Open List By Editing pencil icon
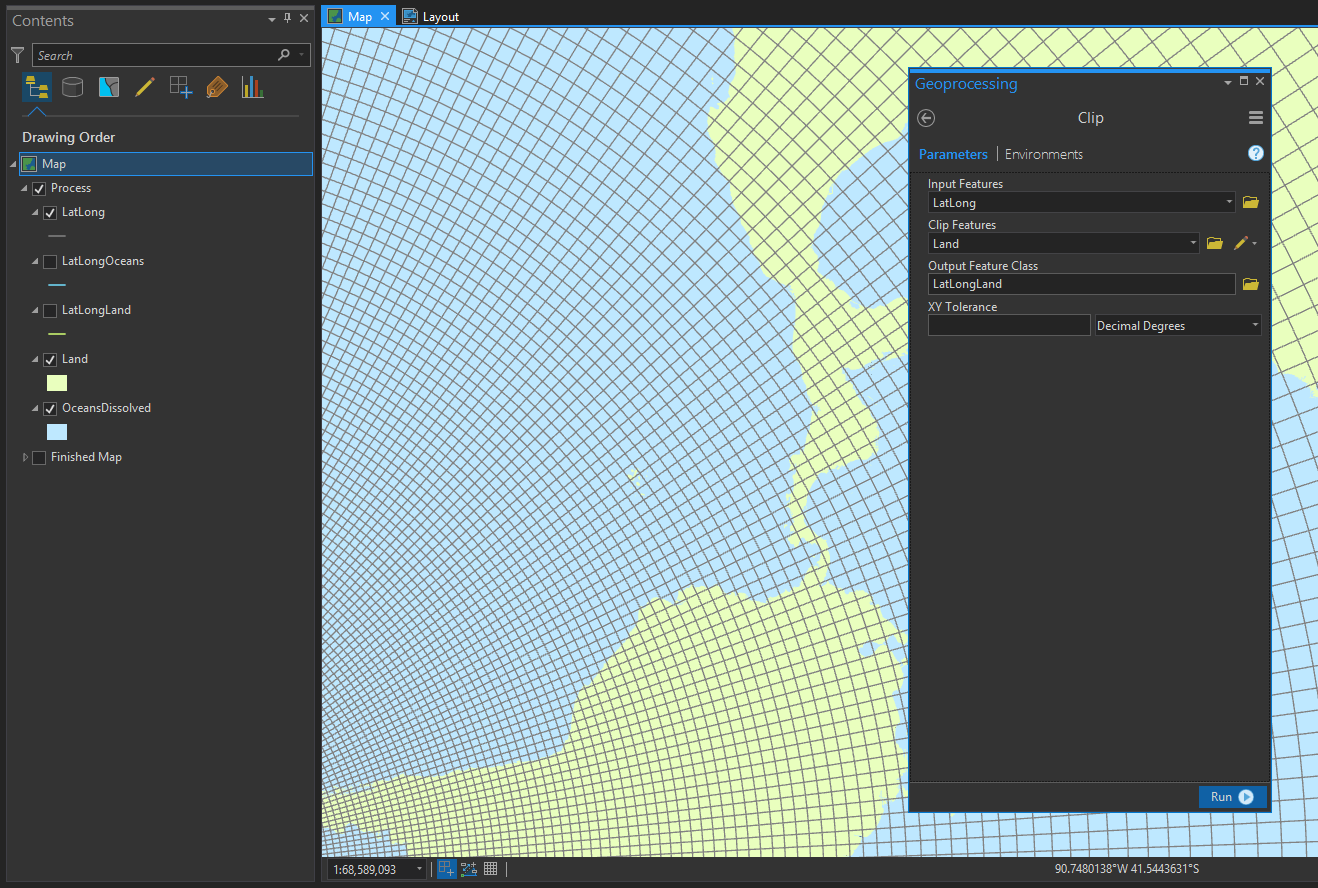 (x=145, y=87)
